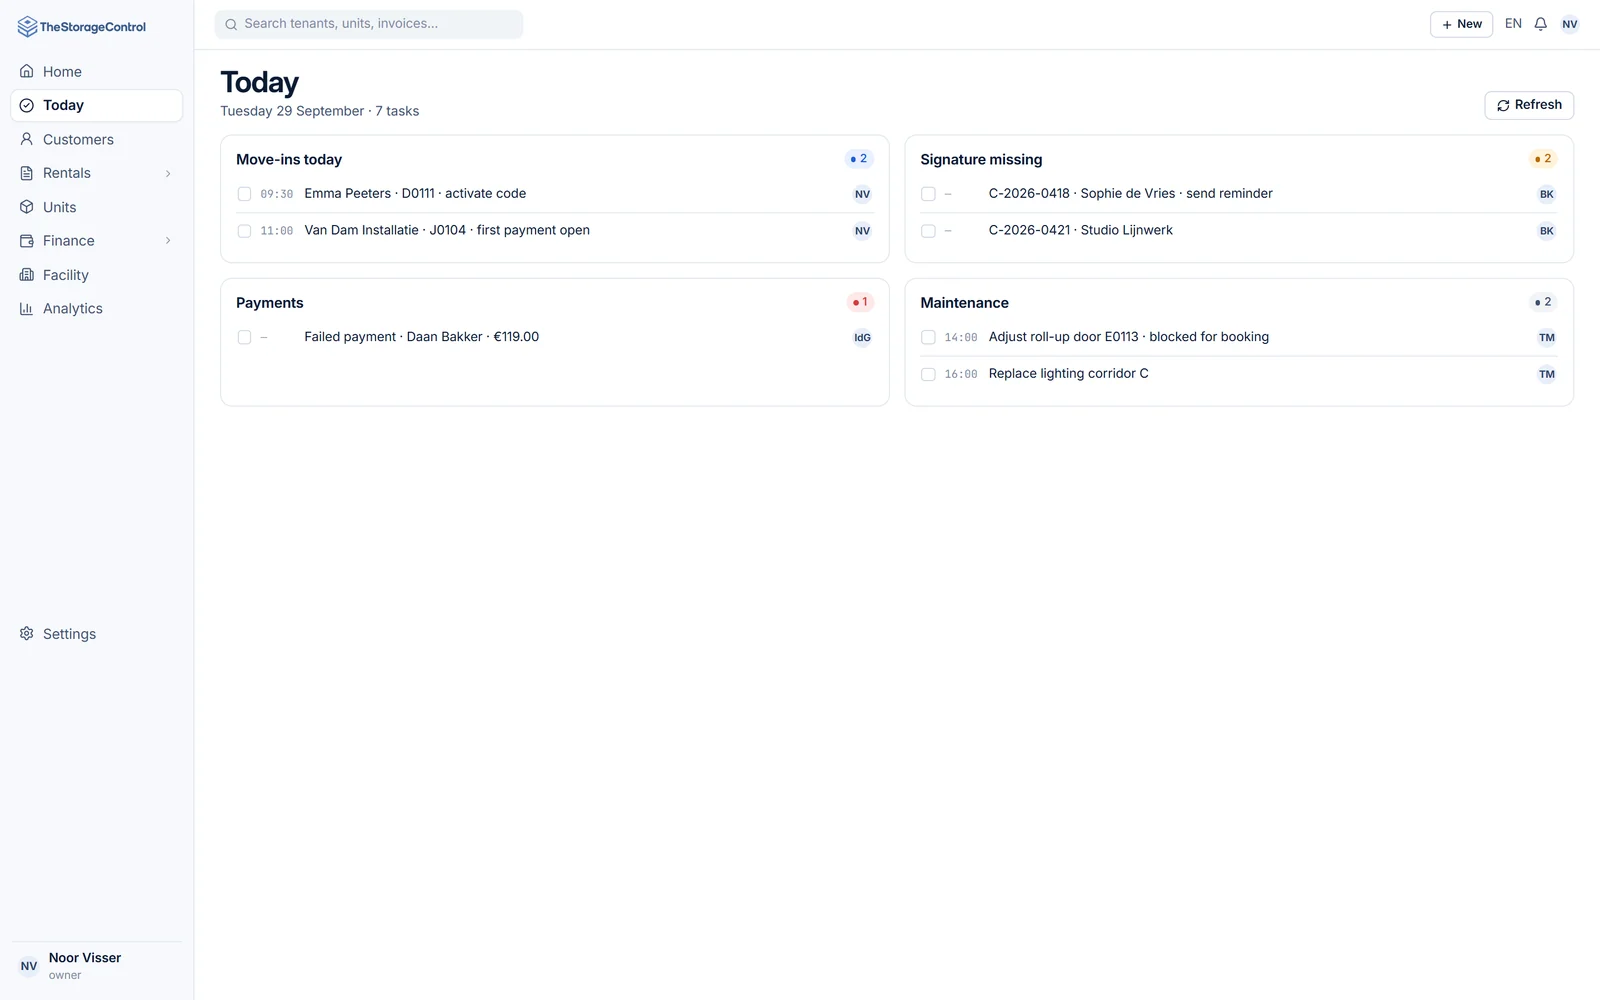Go to Customers page
1600x1000 pixels.
96,139
